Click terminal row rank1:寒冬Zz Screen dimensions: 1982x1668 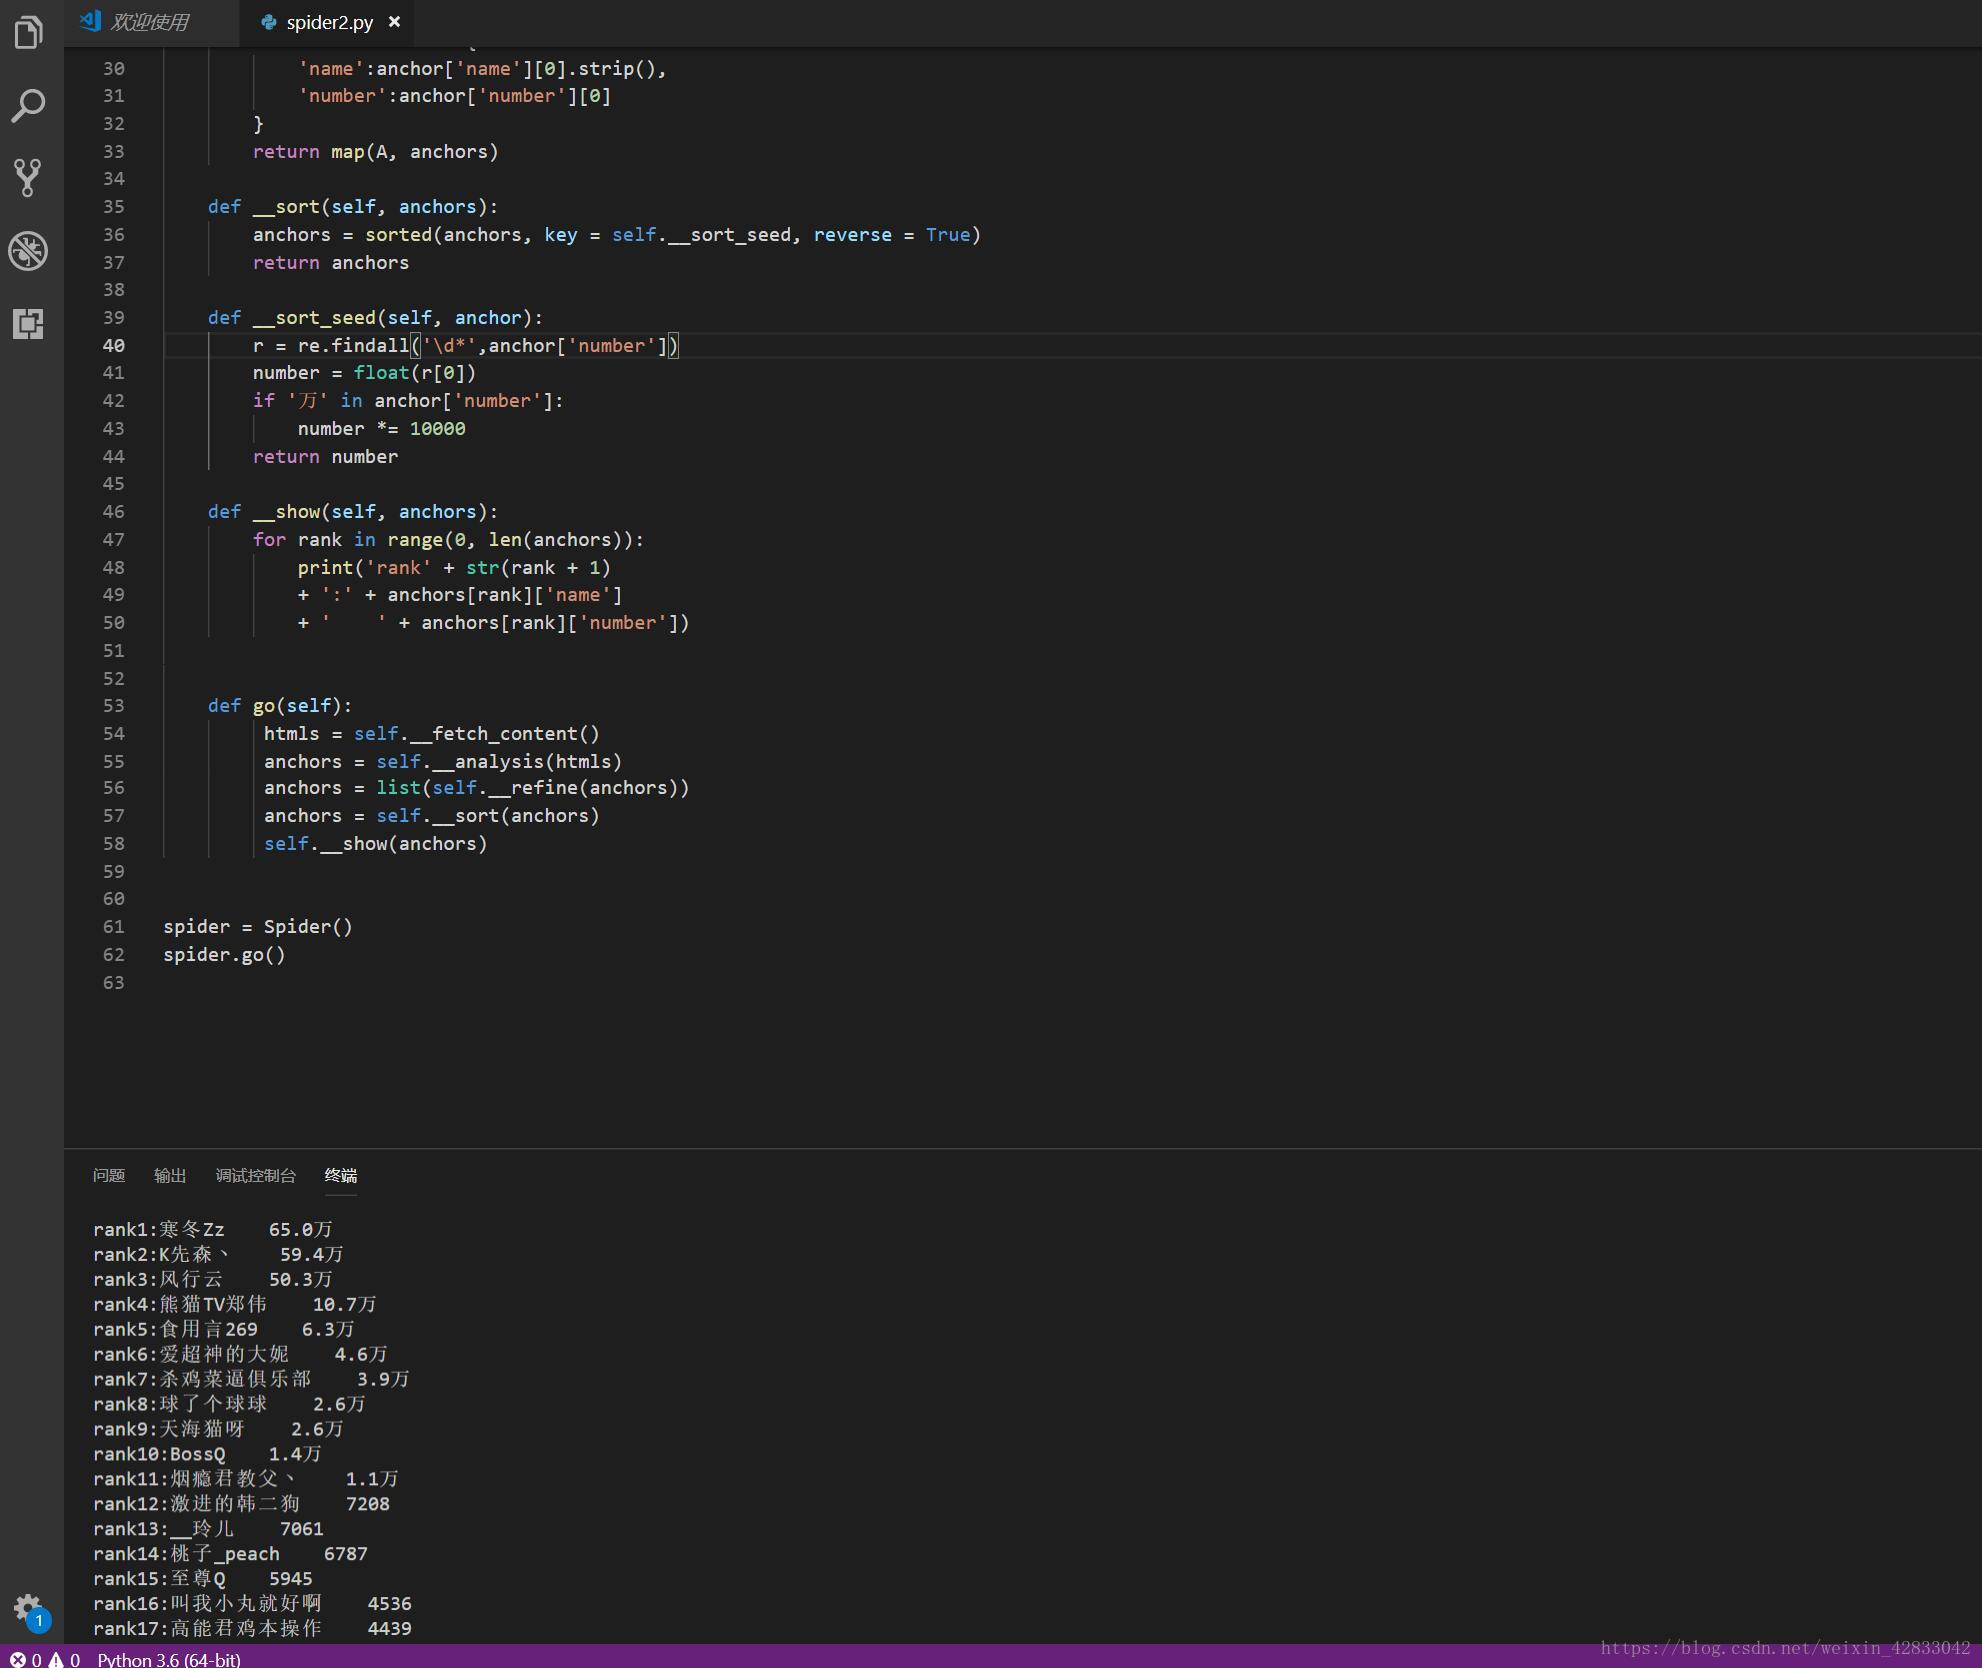[212, 1229]
